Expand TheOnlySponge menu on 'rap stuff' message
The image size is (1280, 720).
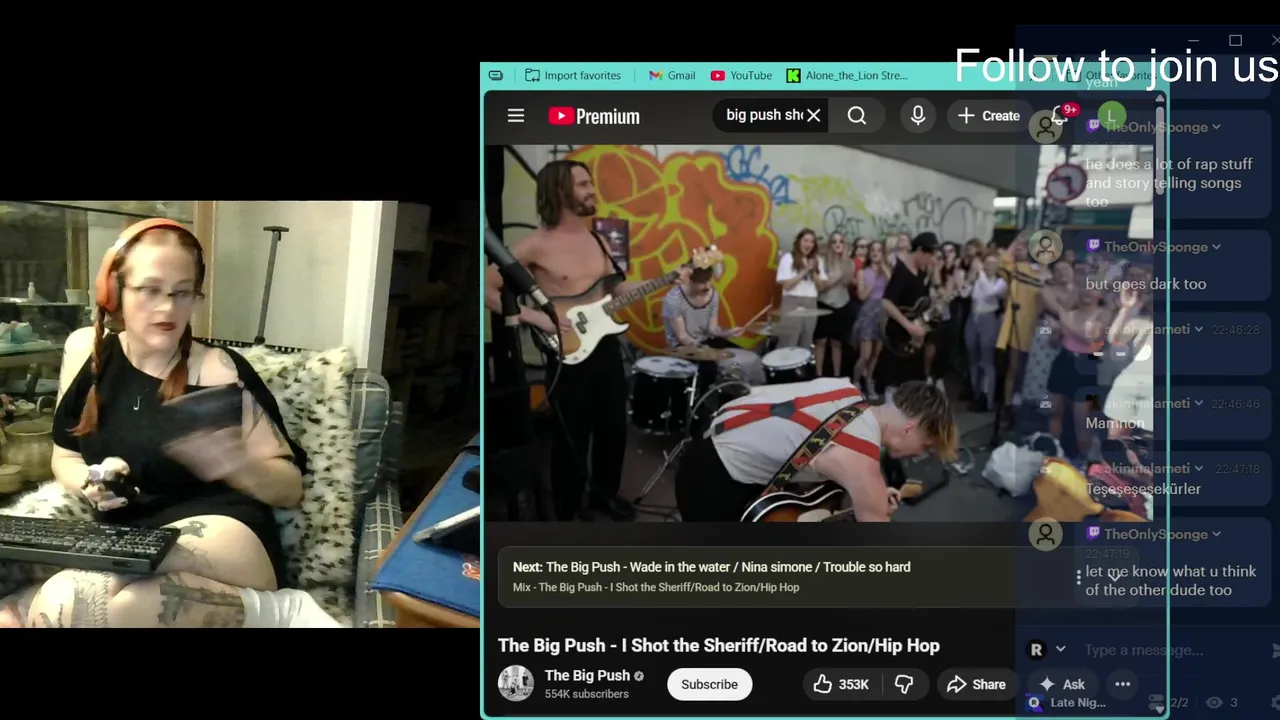coord(1216,127)
